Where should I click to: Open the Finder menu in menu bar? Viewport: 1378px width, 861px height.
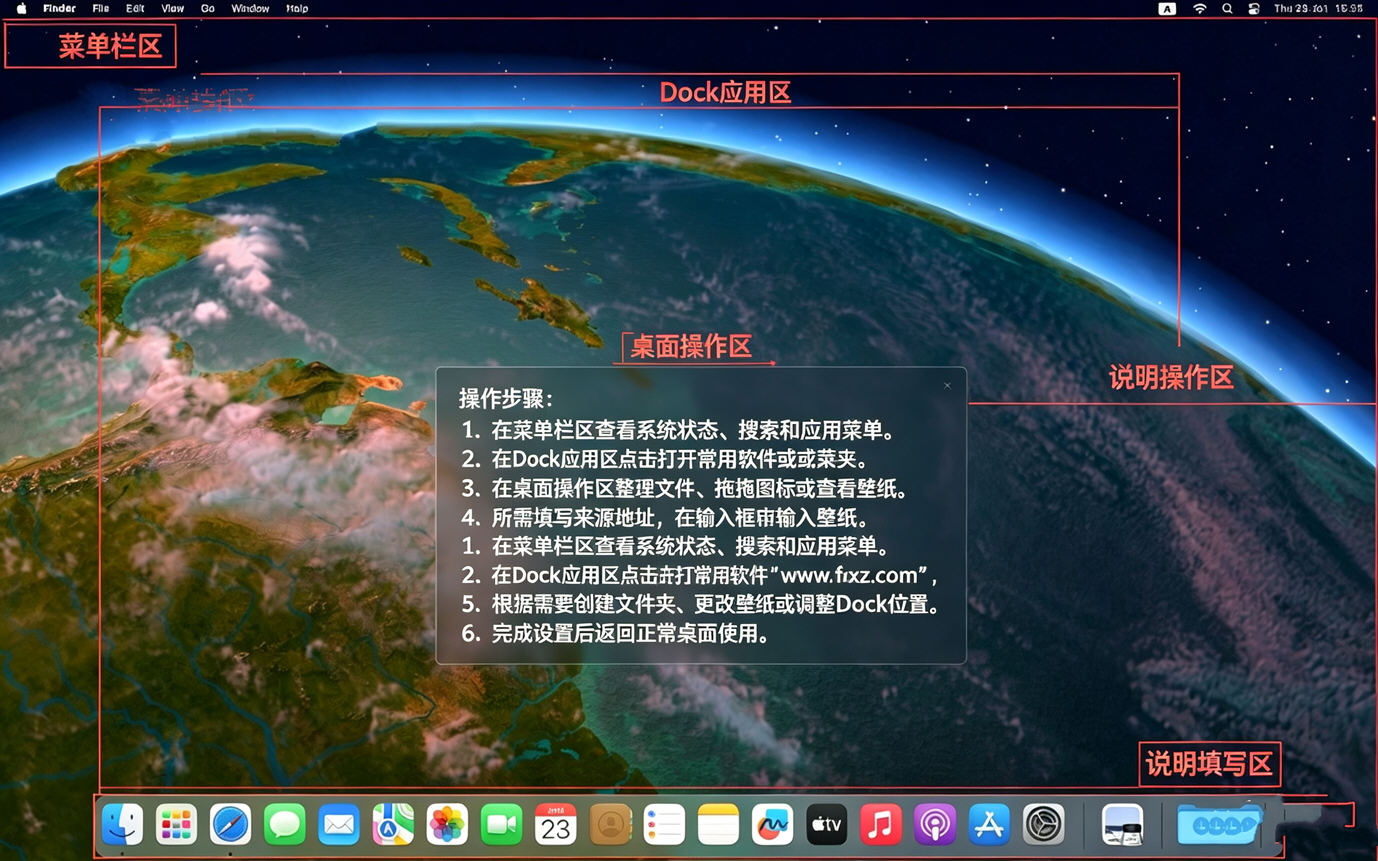(x=59, y=8)
